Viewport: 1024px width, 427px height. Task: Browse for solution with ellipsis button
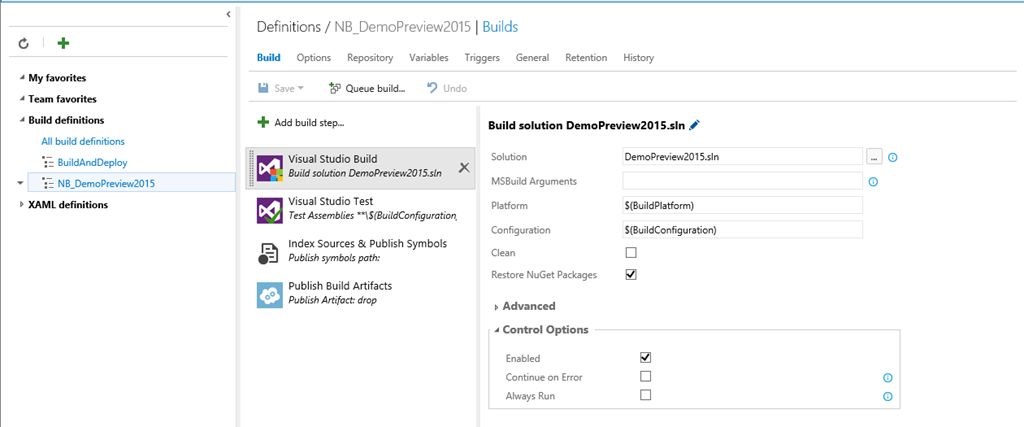click(874, 157)
